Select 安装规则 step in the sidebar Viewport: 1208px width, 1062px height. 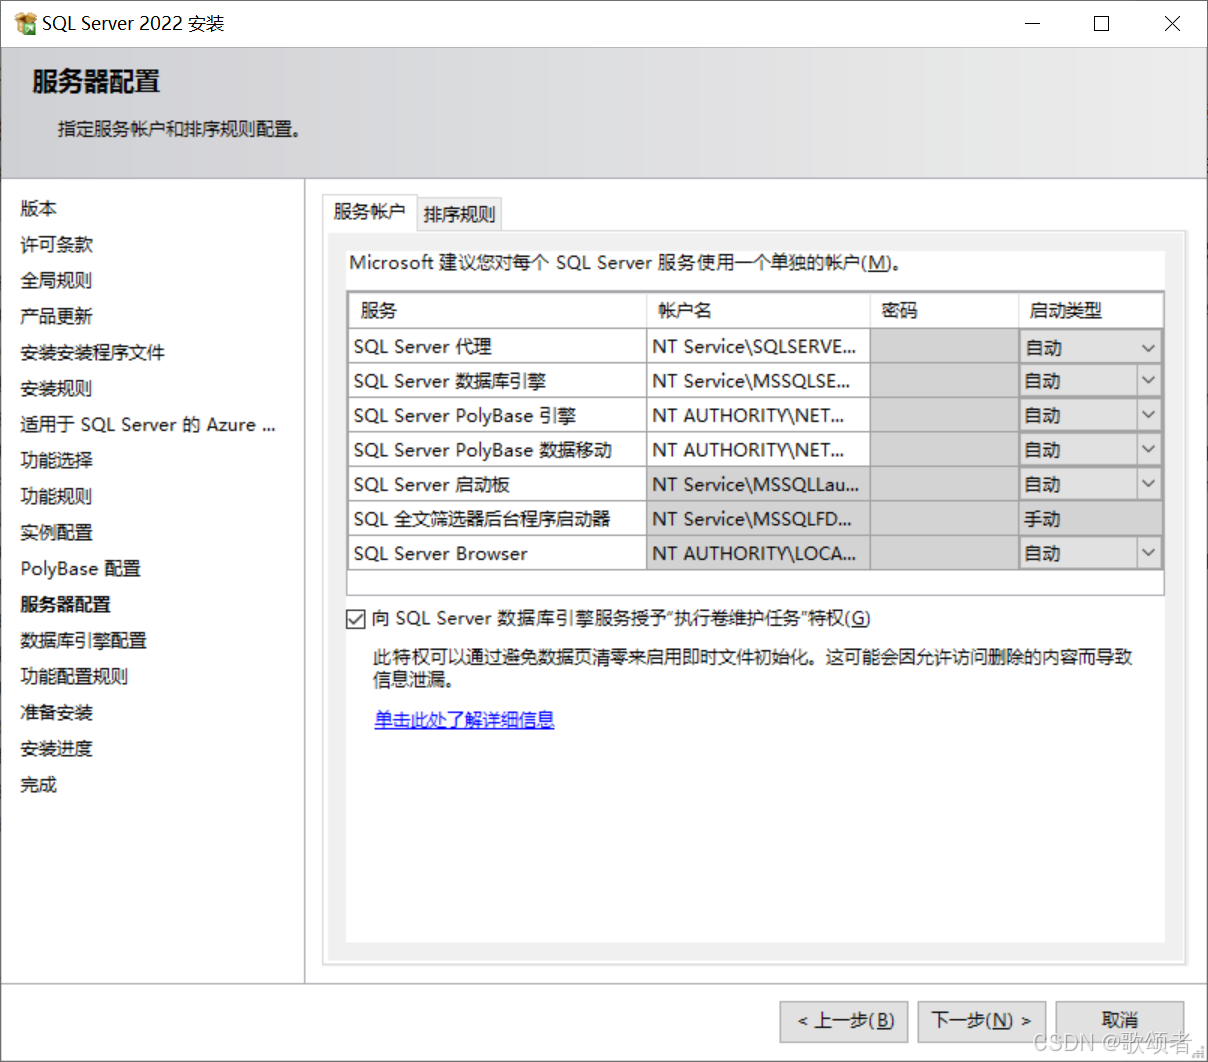click(x=57, y=389)
